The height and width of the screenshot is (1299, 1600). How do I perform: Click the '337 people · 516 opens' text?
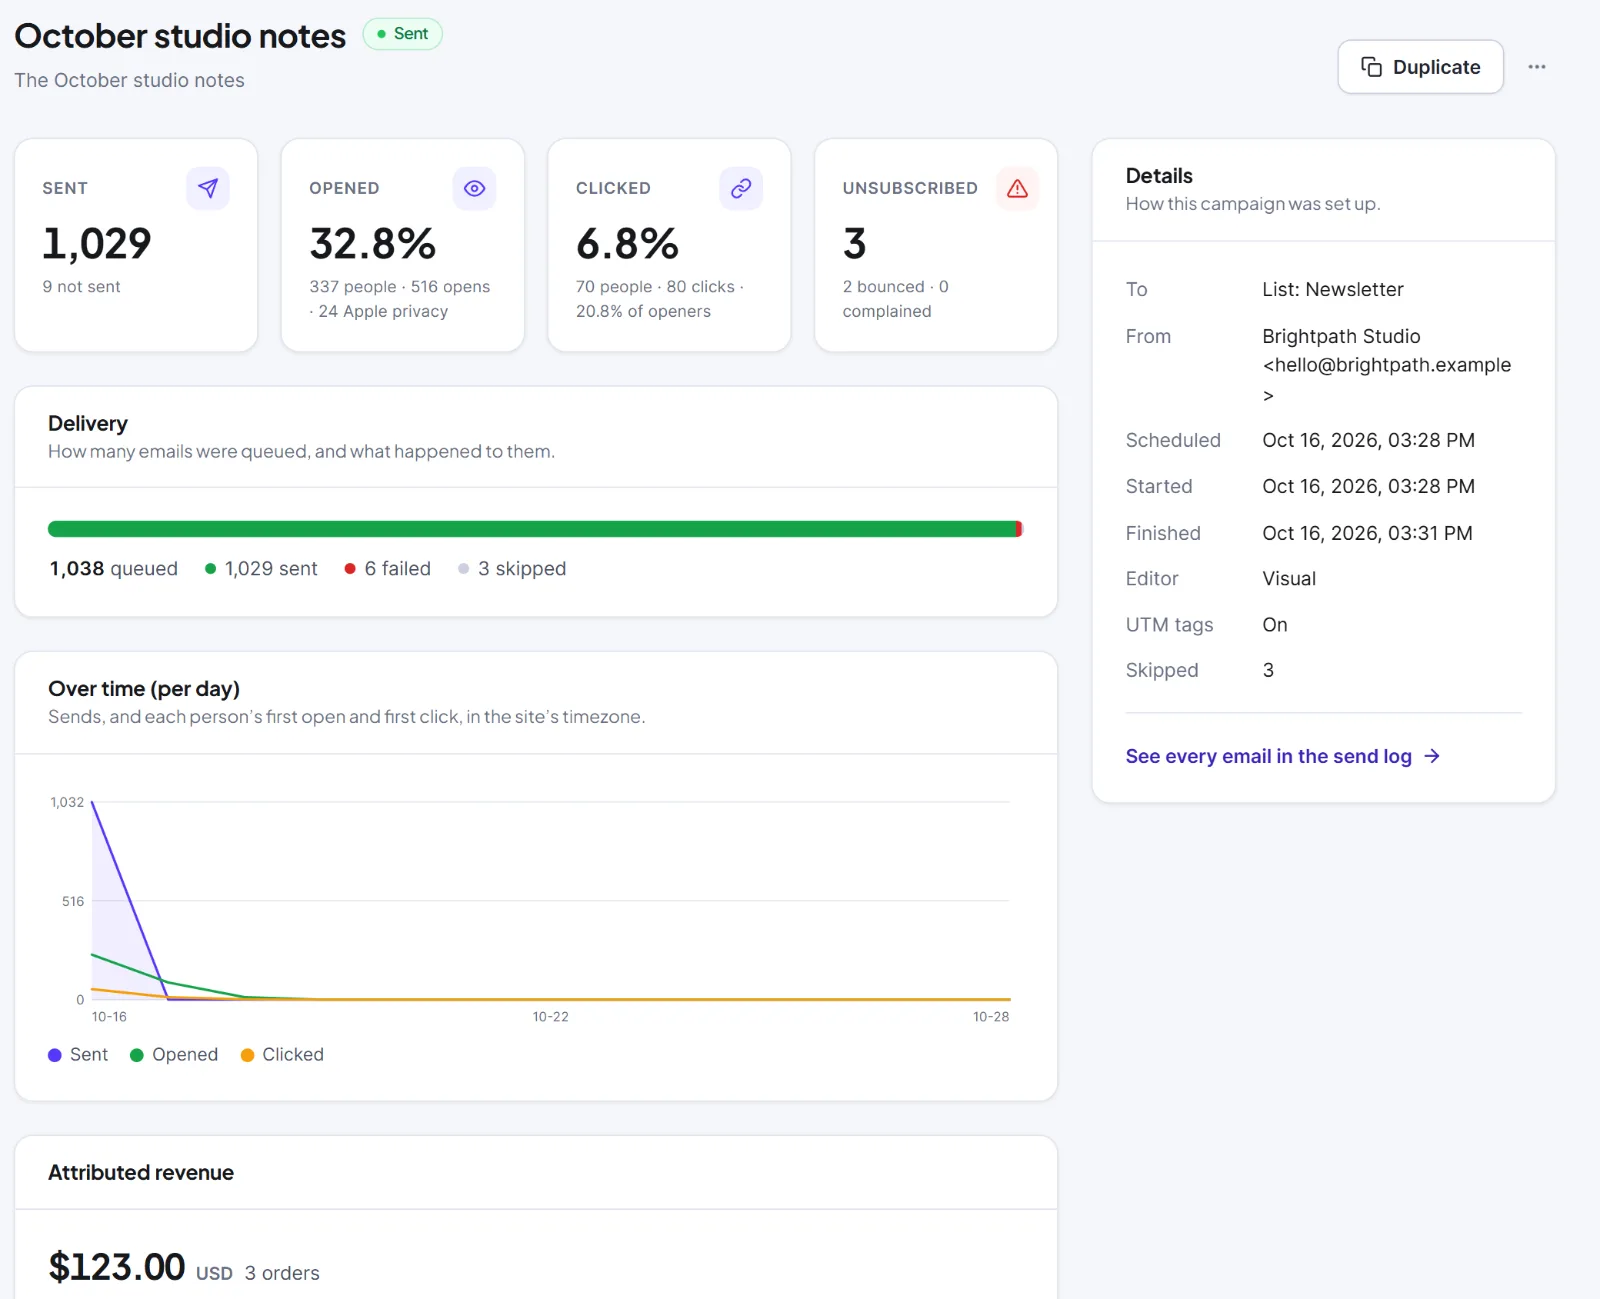399,287
